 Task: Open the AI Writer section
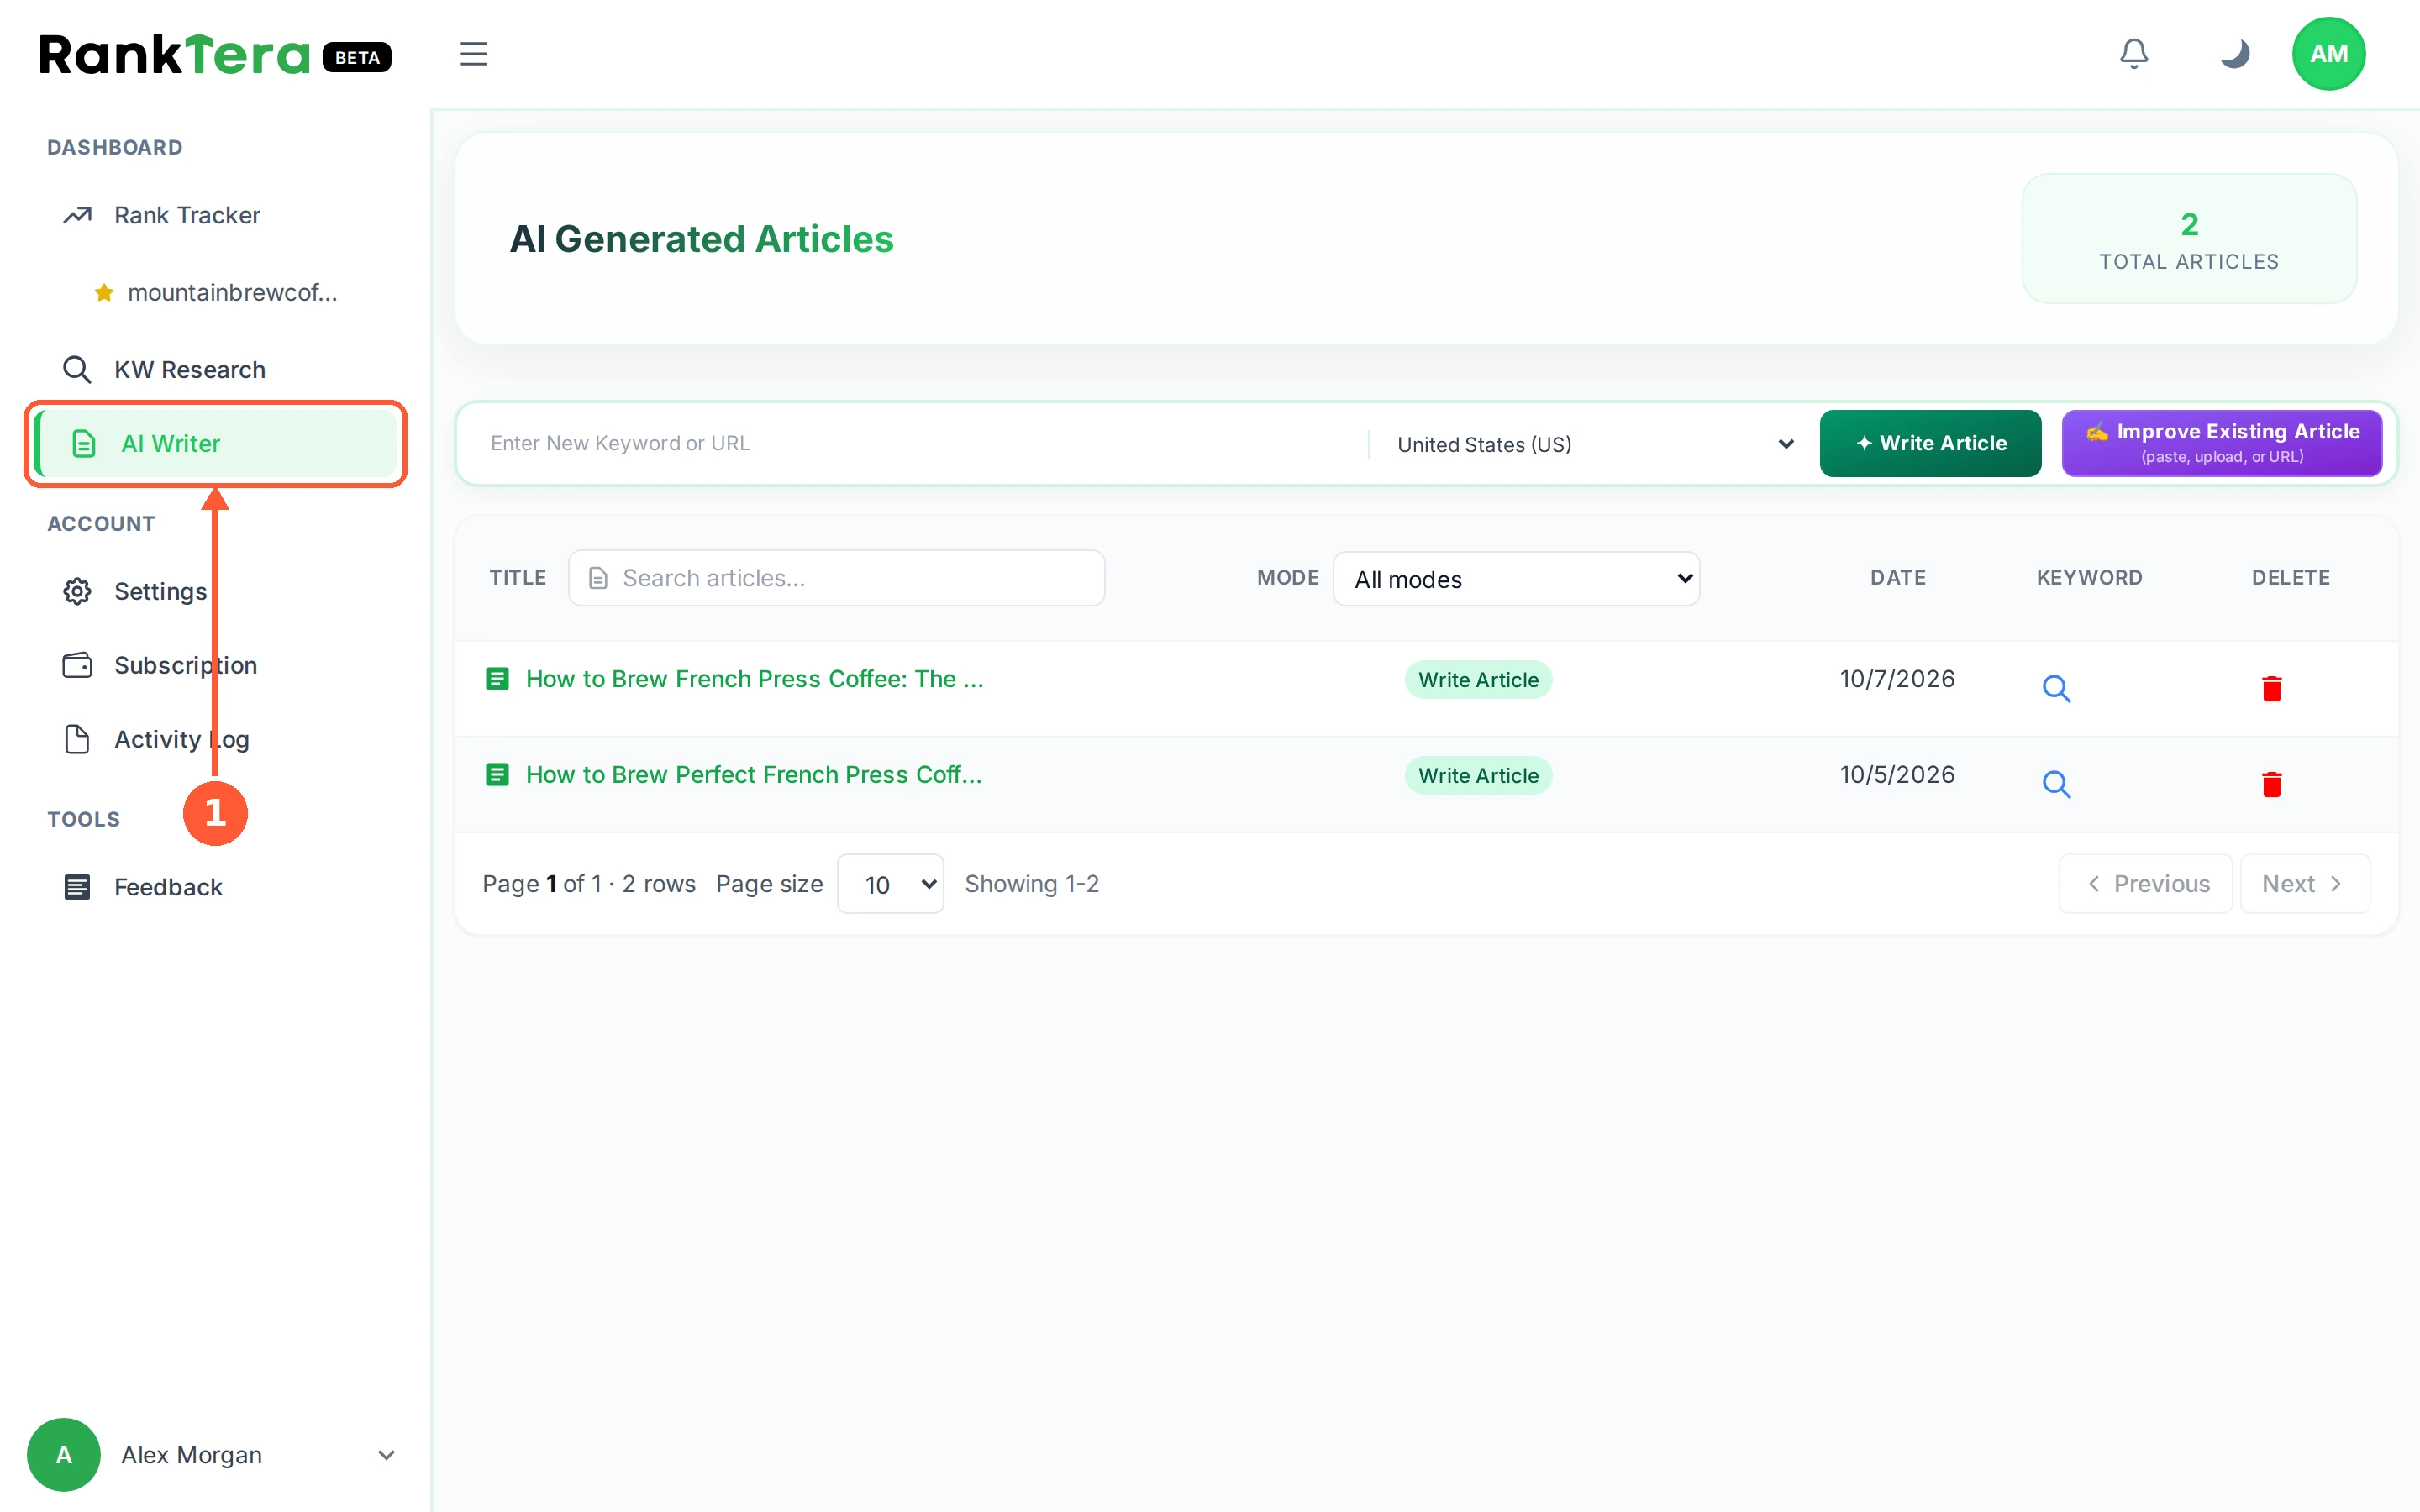[x=215, y=443]
